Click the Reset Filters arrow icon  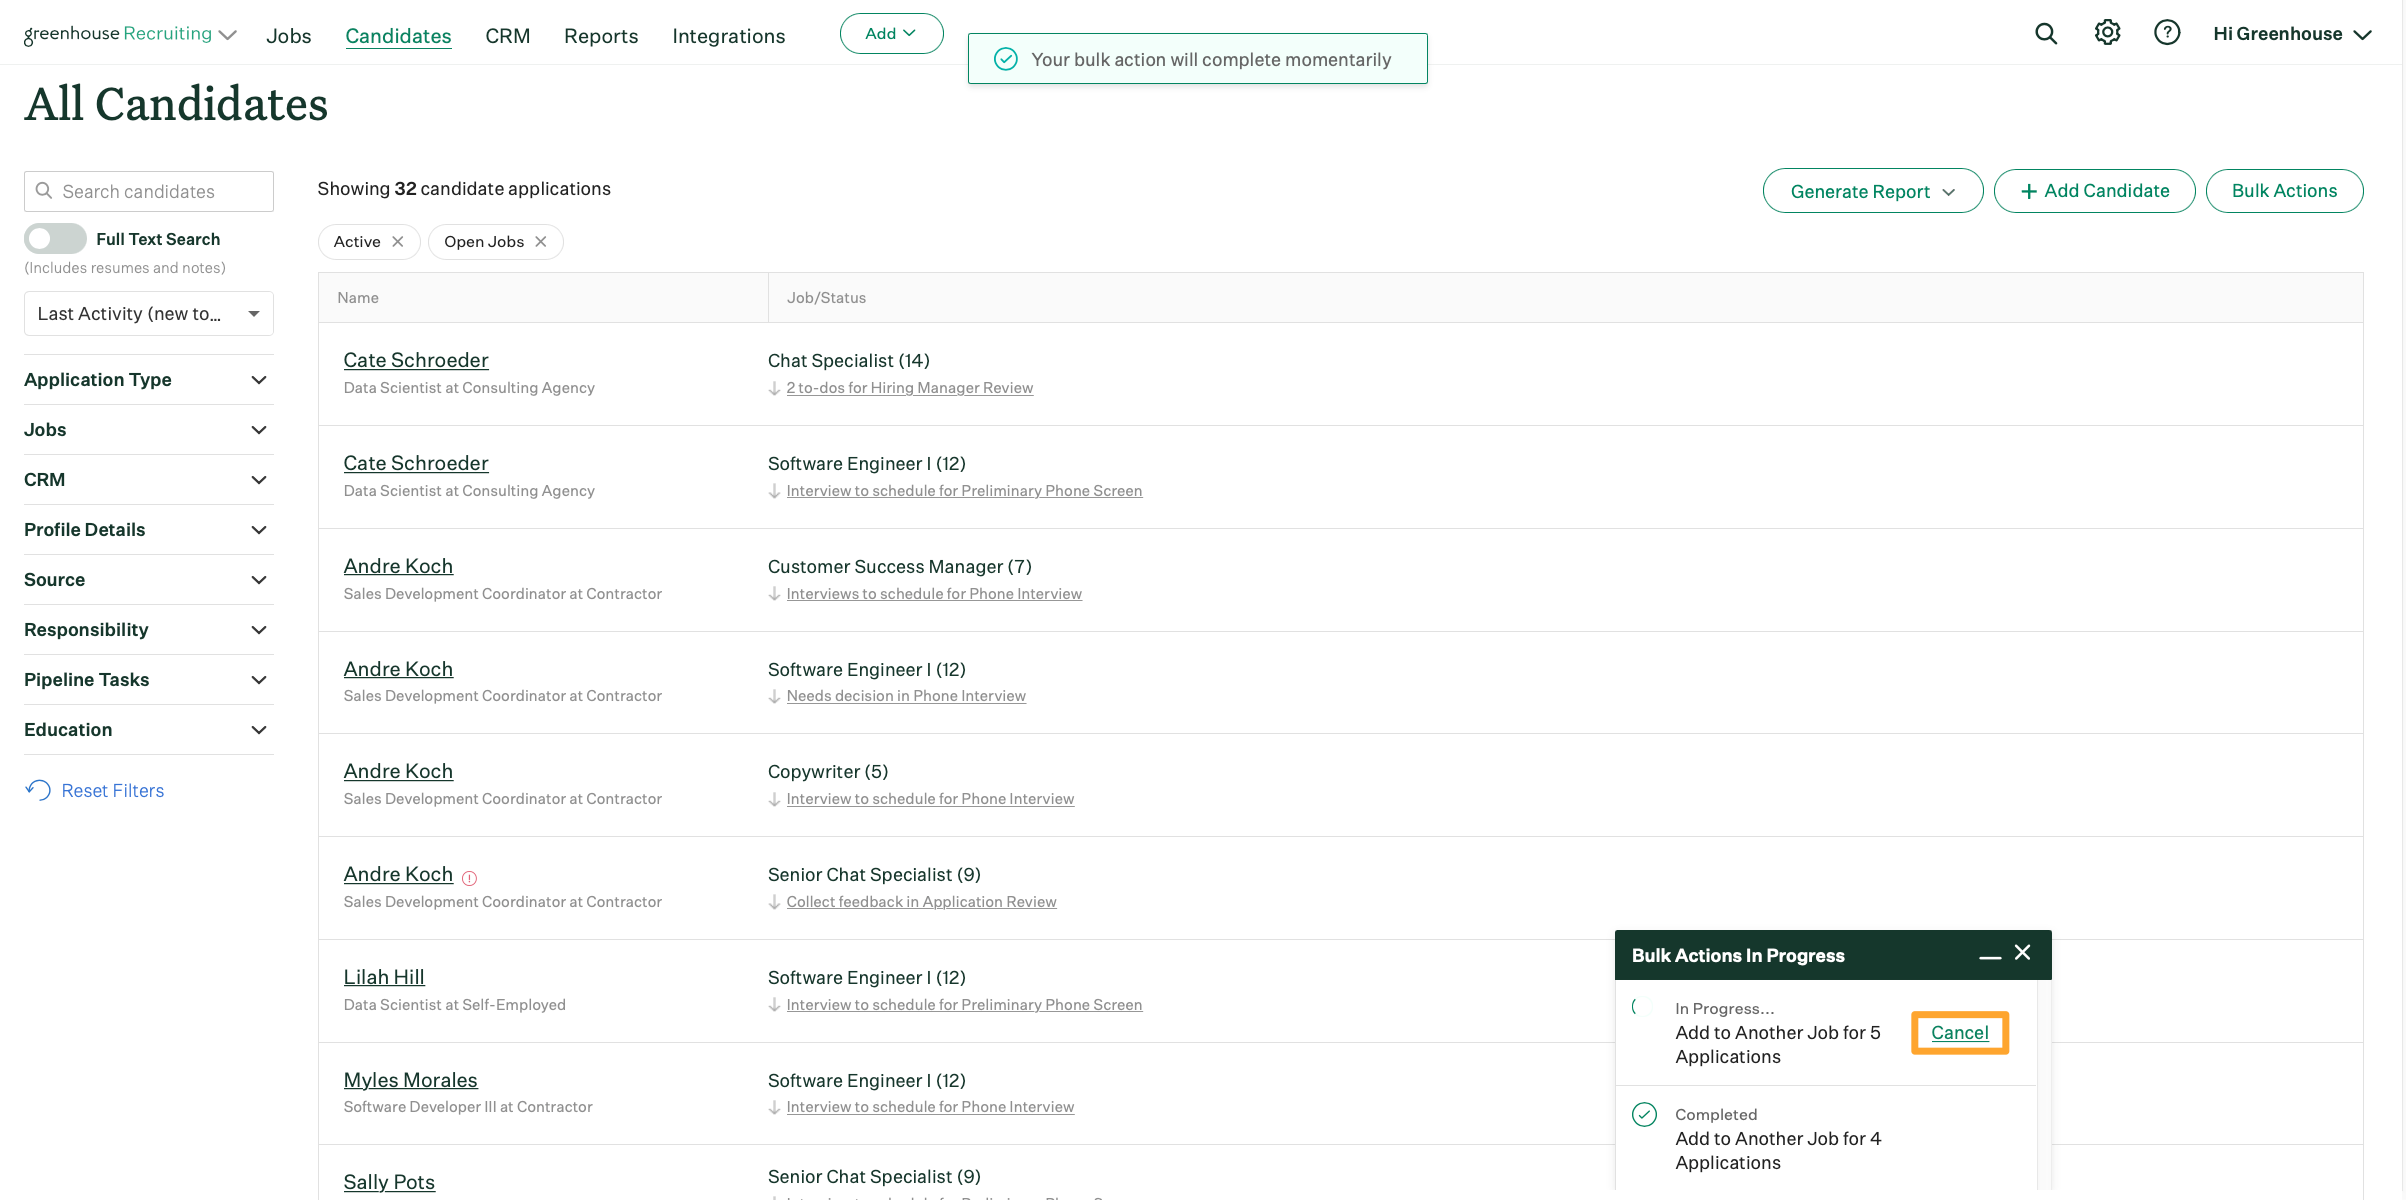pyautogui.click(x=38, y=790)
